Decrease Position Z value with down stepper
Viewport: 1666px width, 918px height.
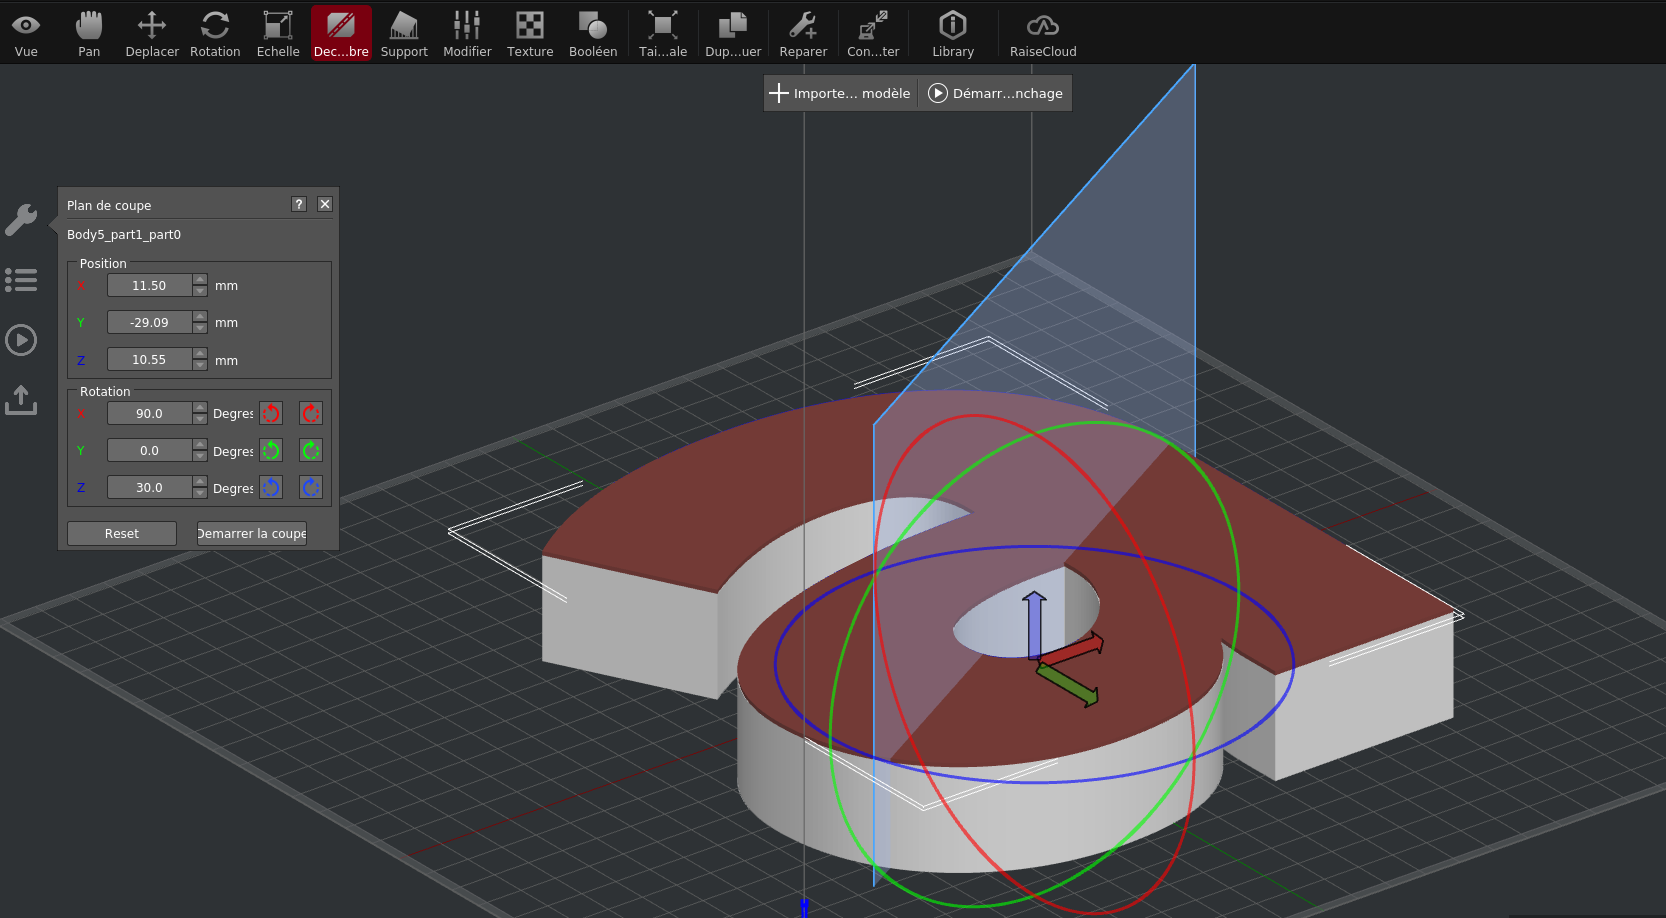pyautogui.click(x=200, y=365)
